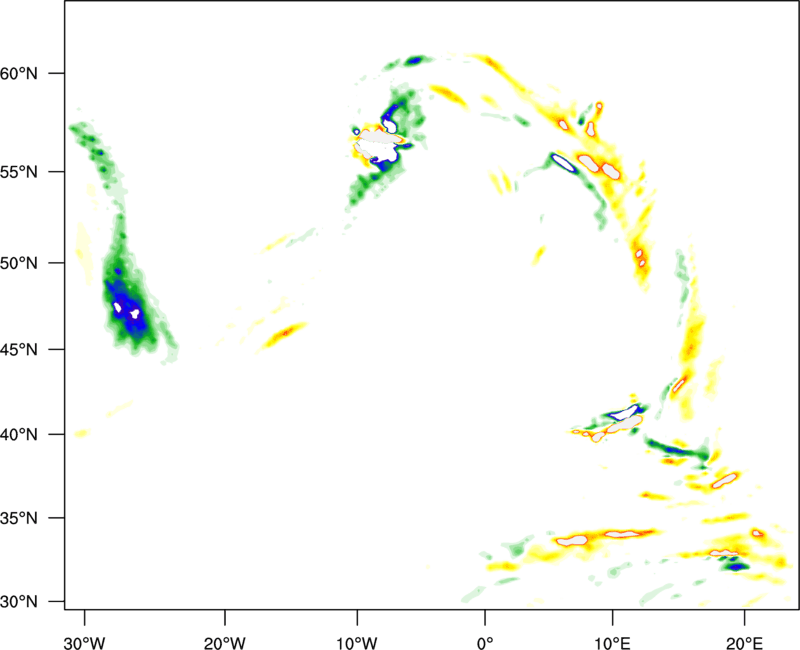Click the 50°N latitude label
Image resolution: width=800 pixels, height=650 pixels.
point(19,263)
